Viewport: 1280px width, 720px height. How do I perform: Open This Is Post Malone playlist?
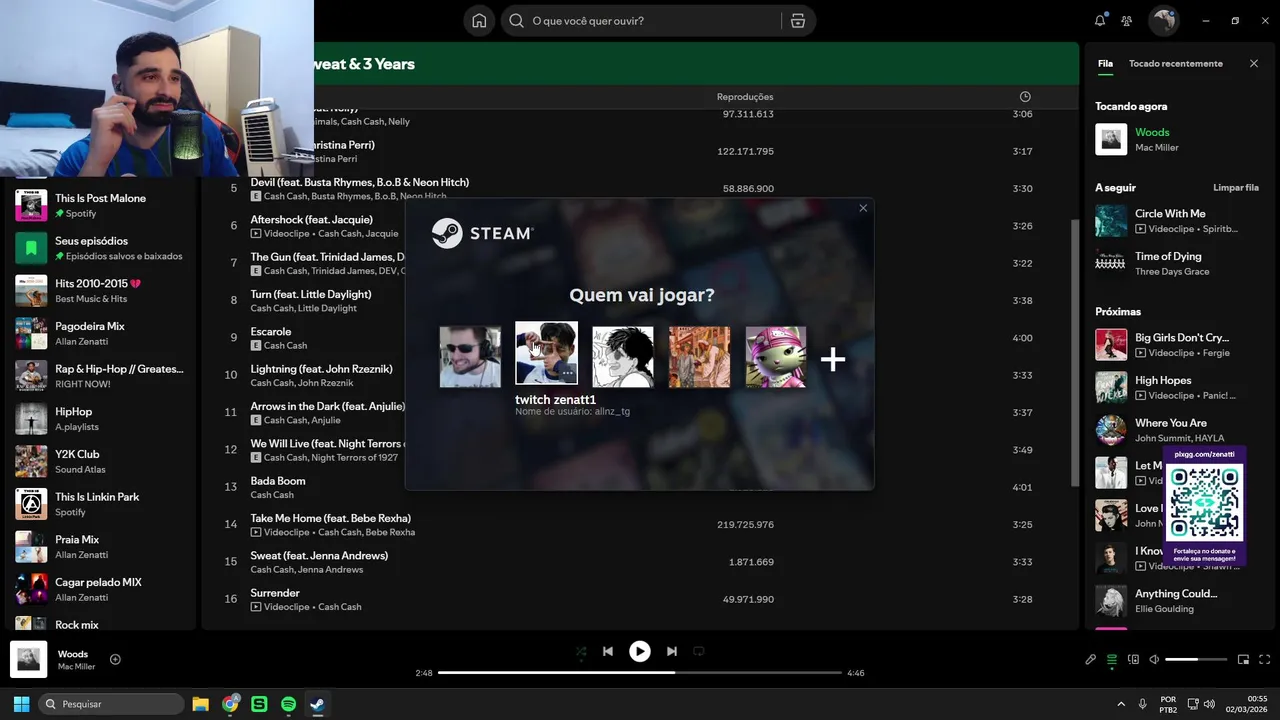(x=99, y=205)
